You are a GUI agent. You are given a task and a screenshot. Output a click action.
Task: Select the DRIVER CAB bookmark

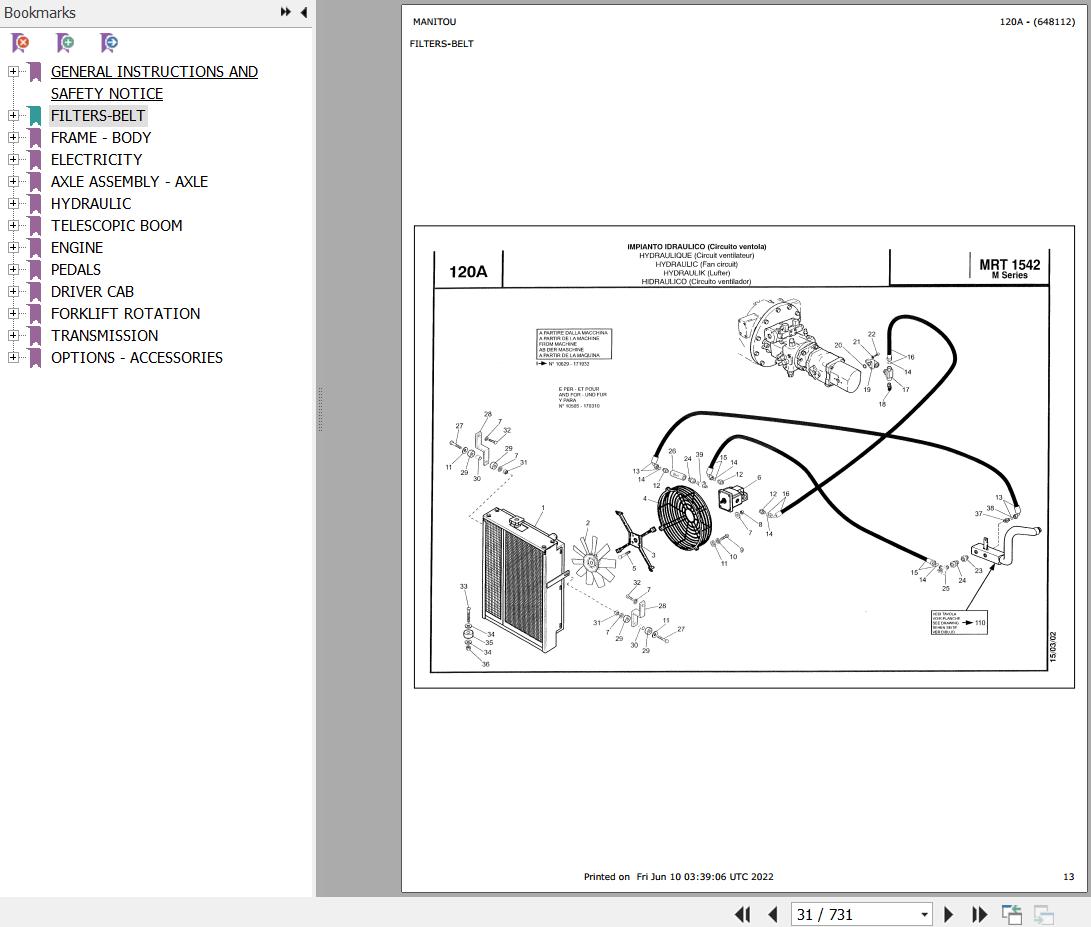point(92,291)
